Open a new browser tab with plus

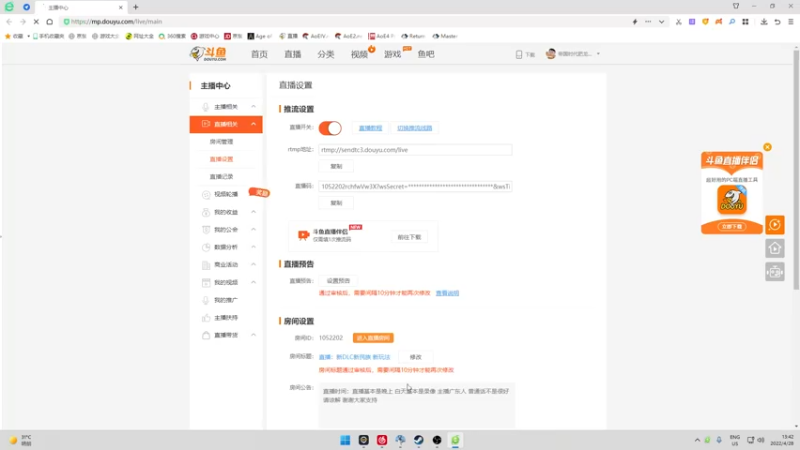click(136, 7)
